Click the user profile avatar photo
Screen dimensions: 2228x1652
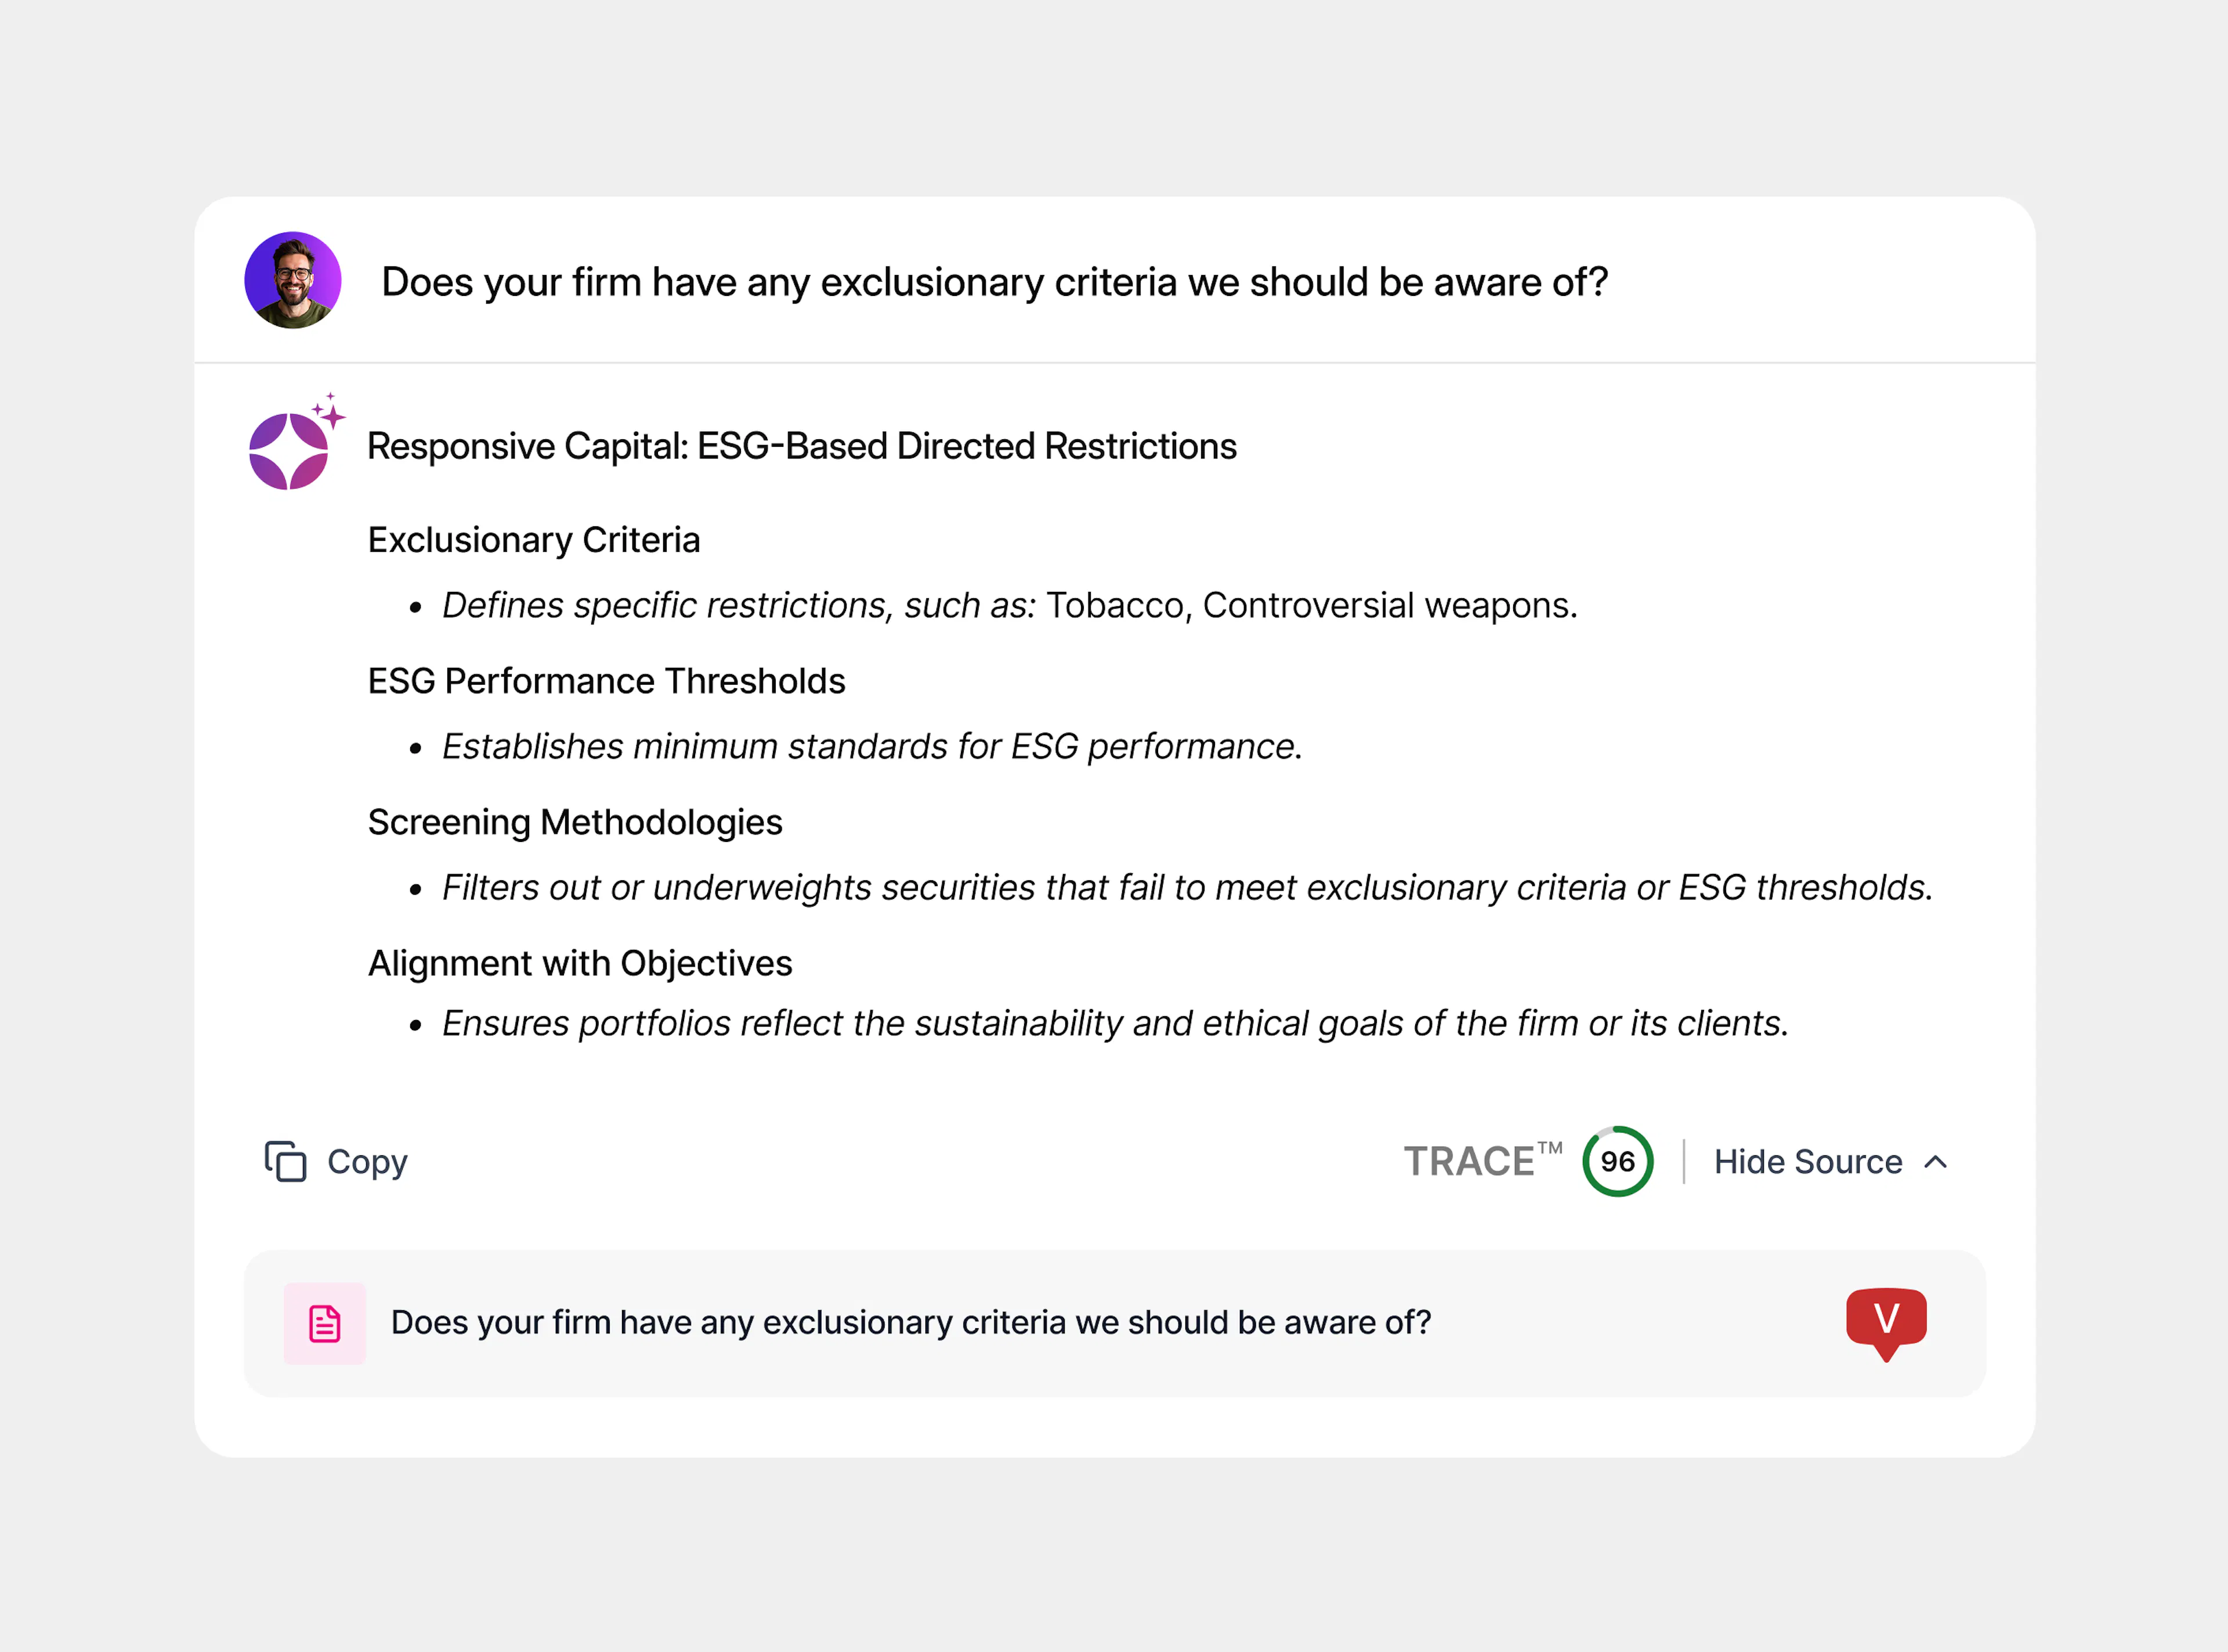click(293, 281)
